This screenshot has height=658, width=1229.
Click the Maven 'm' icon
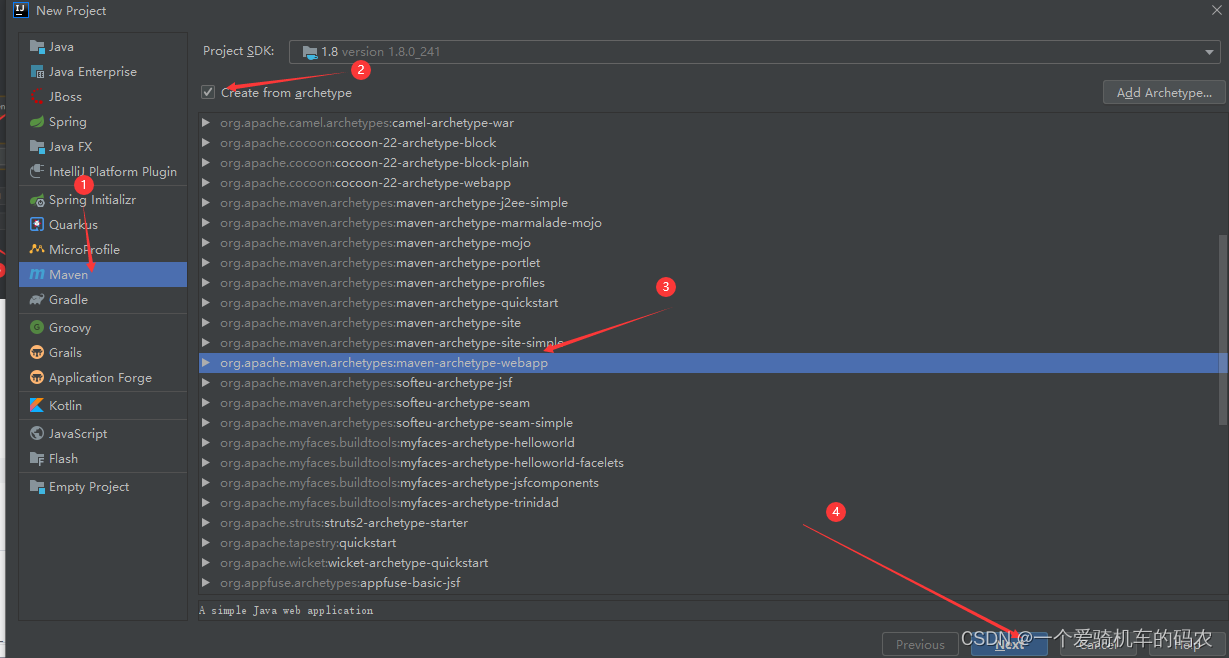pos(37,275)
